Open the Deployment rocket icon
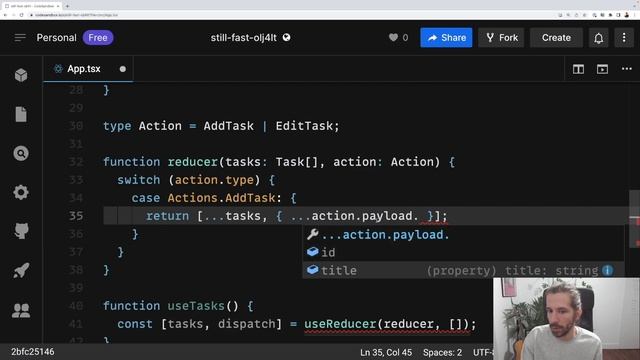Image resolution: width=640 pixels, height=360 pixels. [x=21, y=271]
